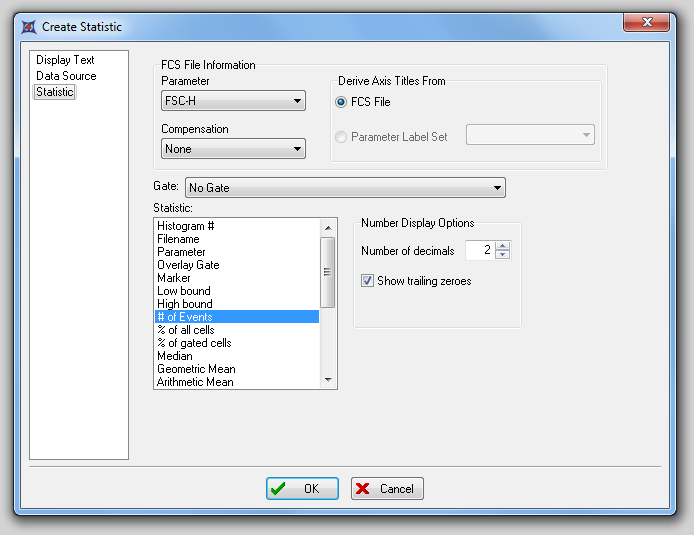The height and width of the screenshot is (535, 694).
Task: Open the Parameter Label Set combo box
Action: click(530, 135)
